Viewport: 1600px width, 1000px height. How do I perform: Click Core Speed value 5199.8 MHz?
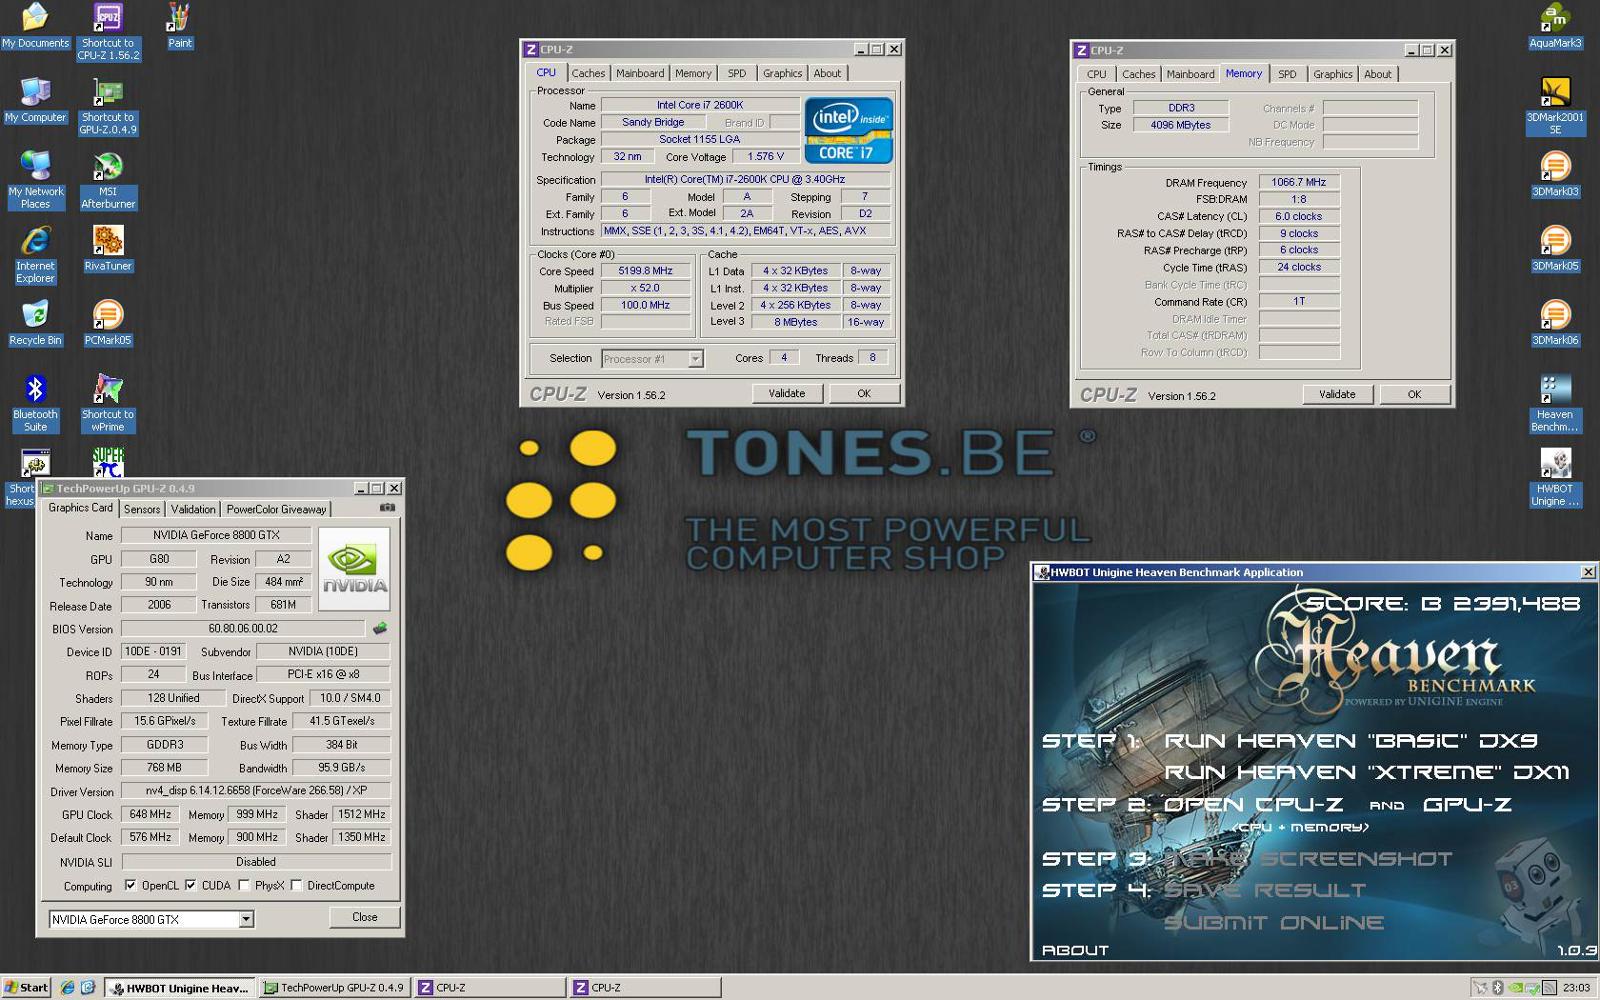(x=646, y=271)
